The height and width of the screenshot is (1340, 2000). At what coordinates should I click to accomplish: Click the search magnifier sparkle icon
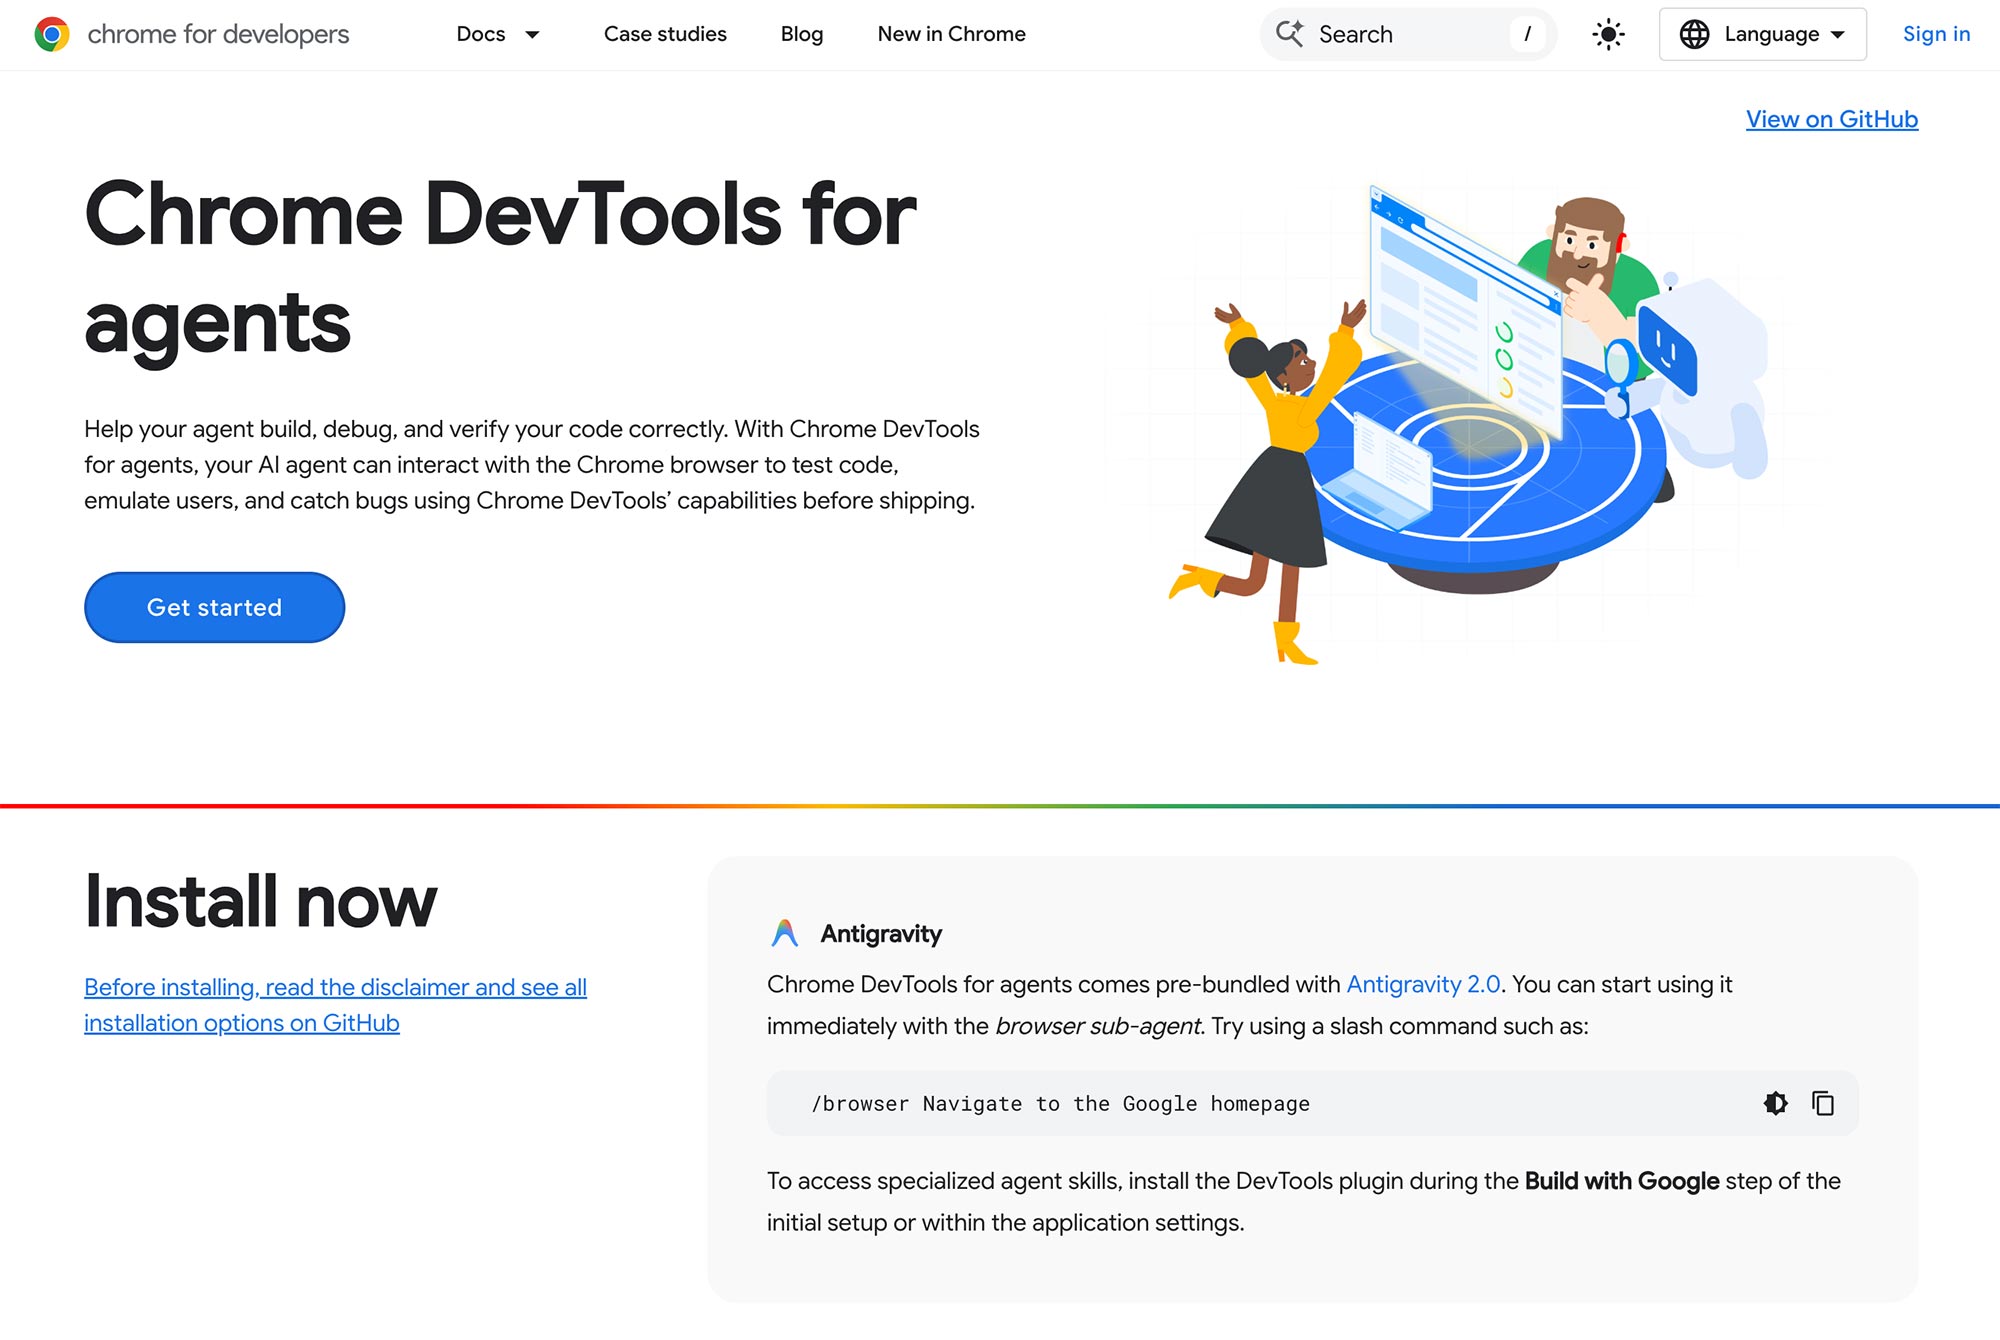1290,34
